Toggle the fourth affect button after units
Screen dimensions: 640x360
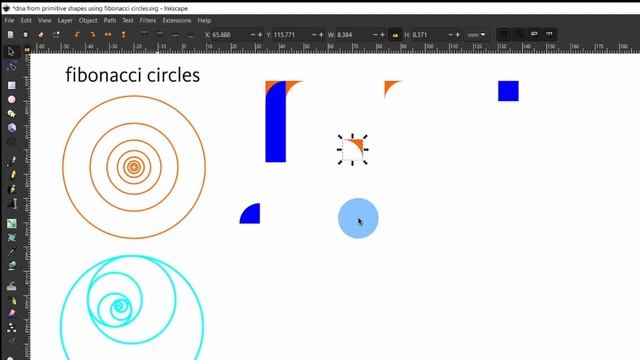(549, 35)
